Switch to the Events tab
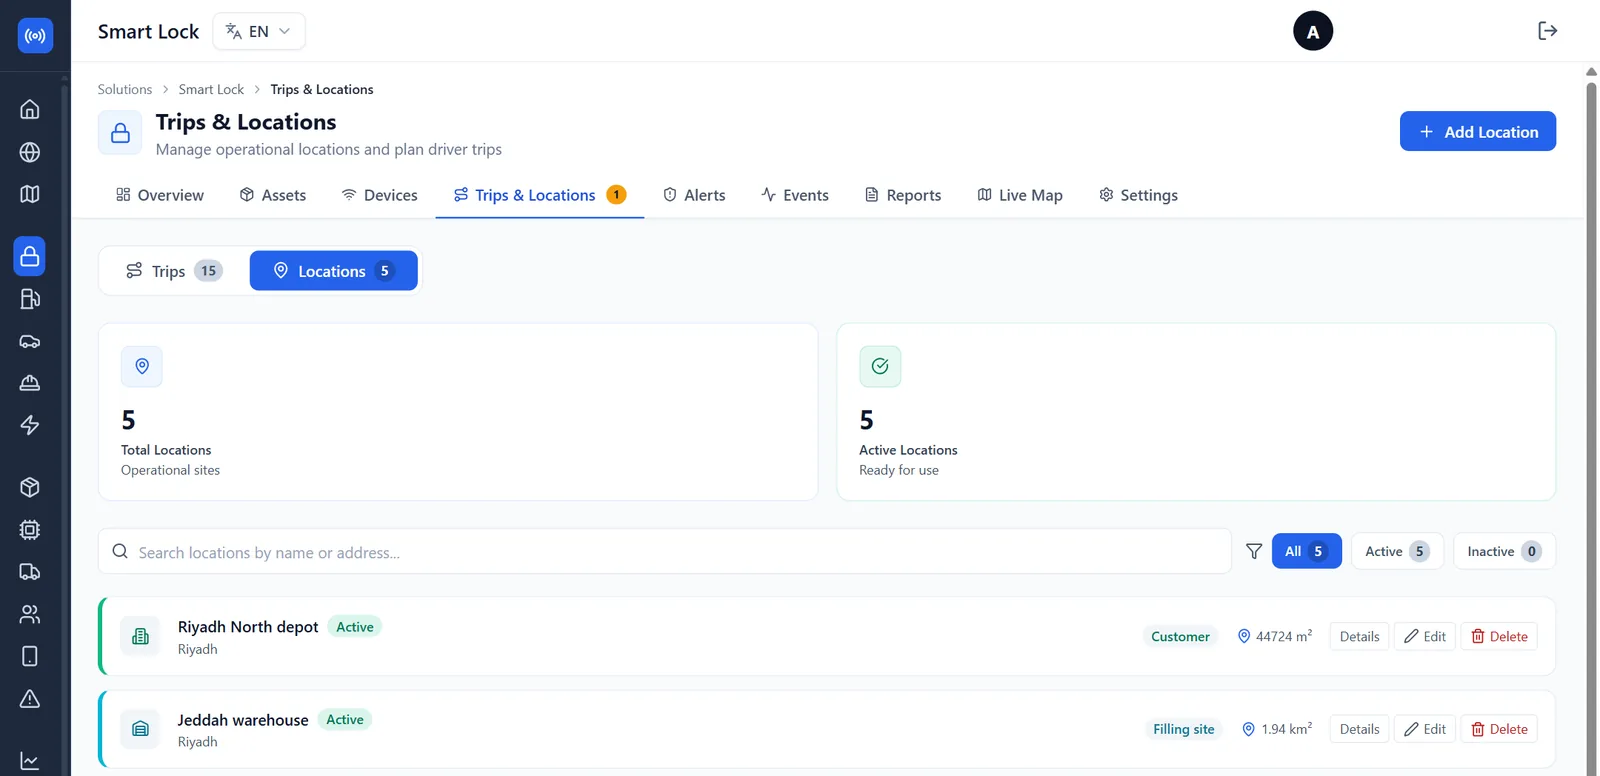The image size is (1600, 776). click(795, 195)
